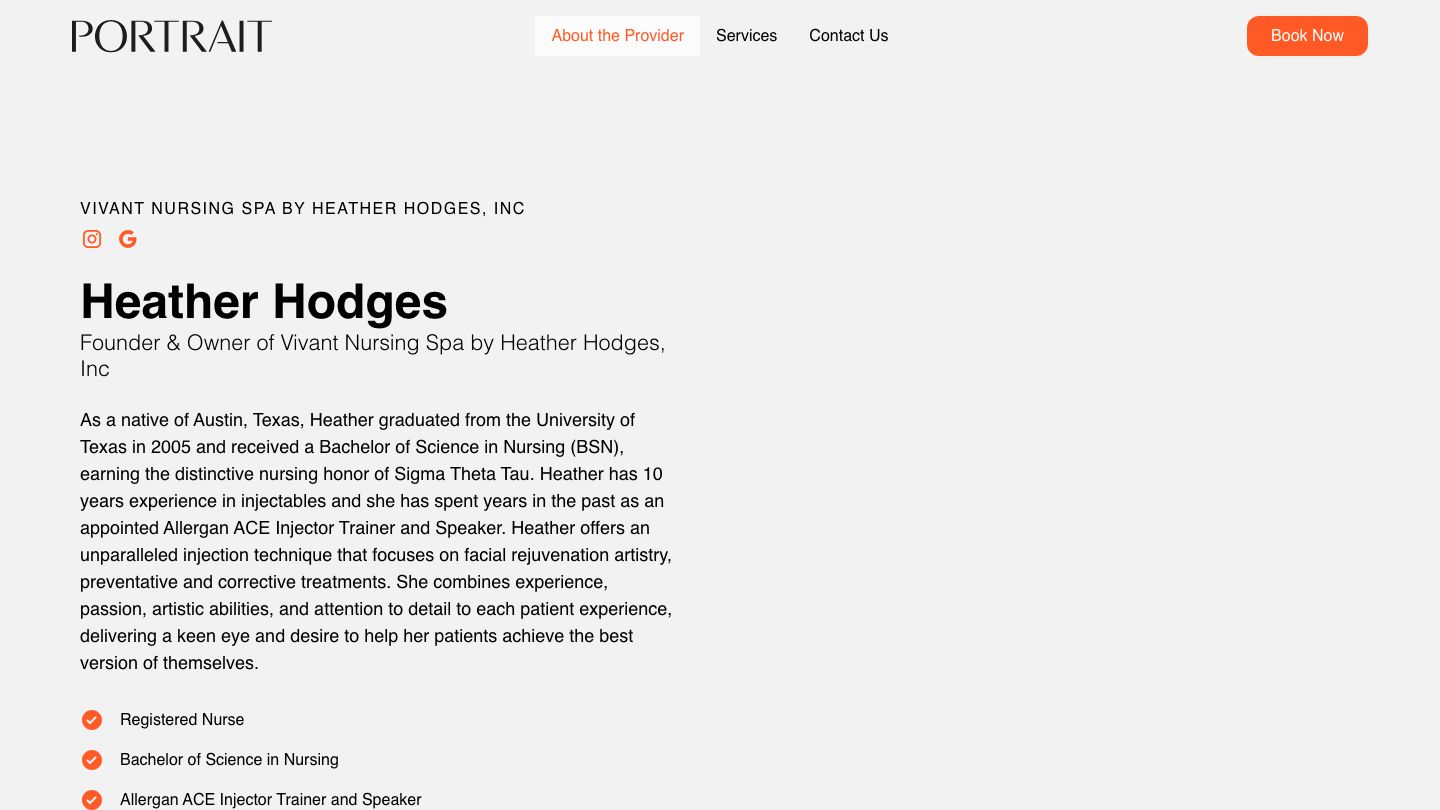1440x810 pixels.
Task: Click the checkmark beside Registered Nurse
Action: 92,720
